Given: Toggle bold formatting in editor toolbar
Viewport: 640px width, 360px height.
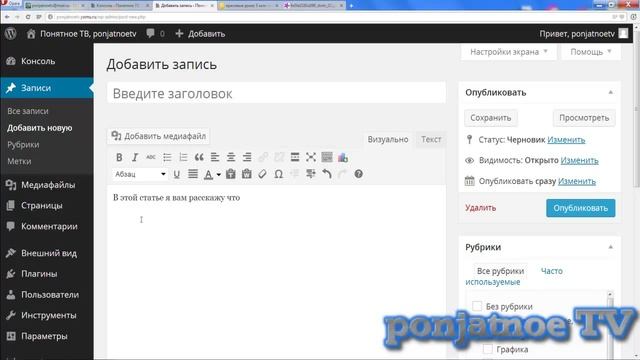Looking at the screenshot, I should pos(119,158).
